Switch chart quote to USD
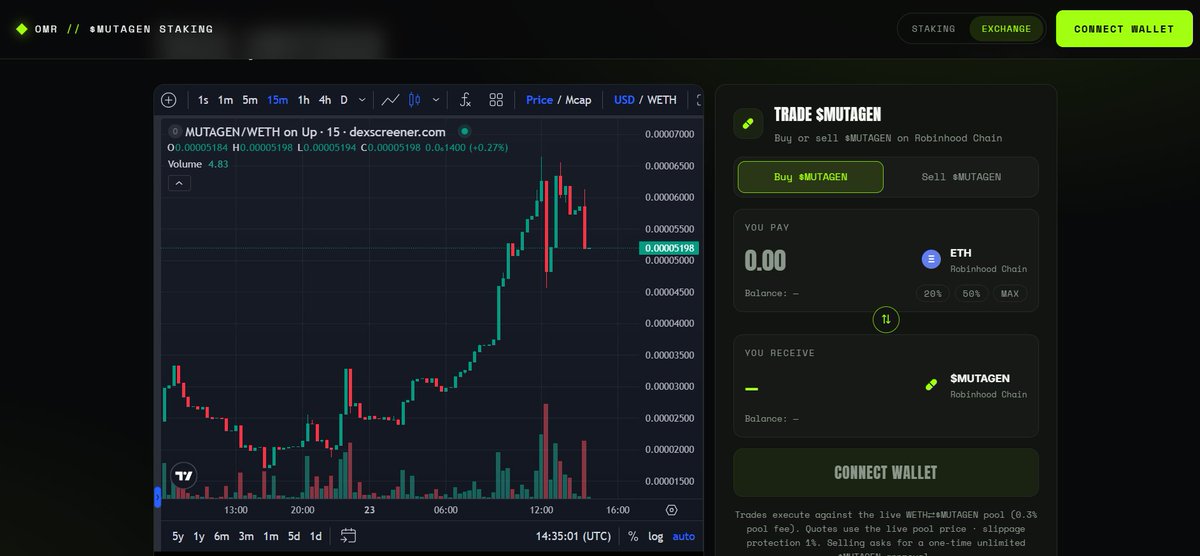1200x556 pixels. click(x=624, y=100)
